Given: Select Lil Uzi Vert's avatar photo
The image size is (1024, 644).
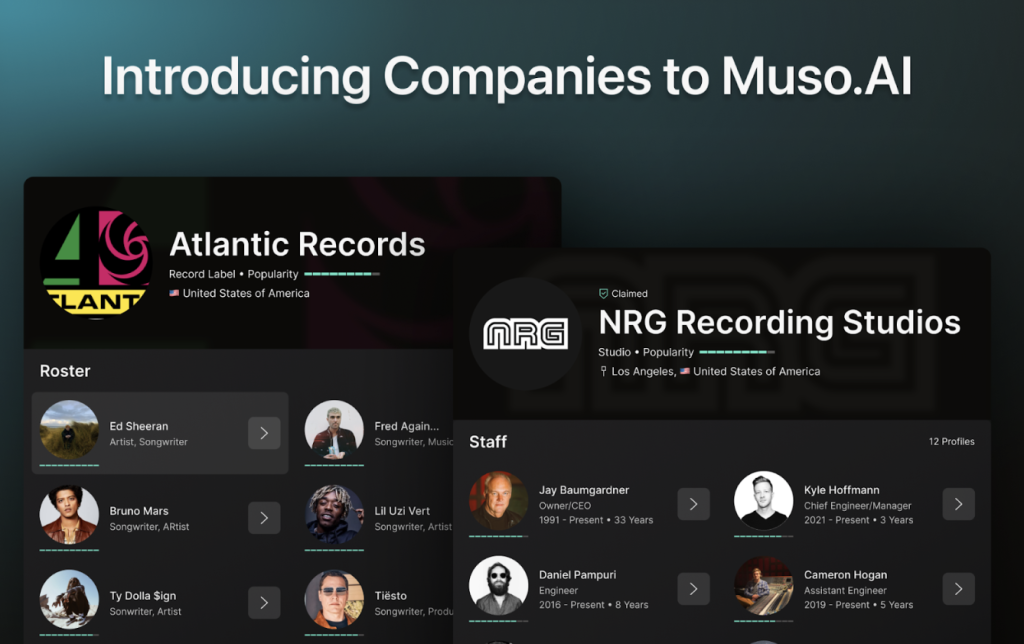Looking at the screenshot, I should click(334, 515).
